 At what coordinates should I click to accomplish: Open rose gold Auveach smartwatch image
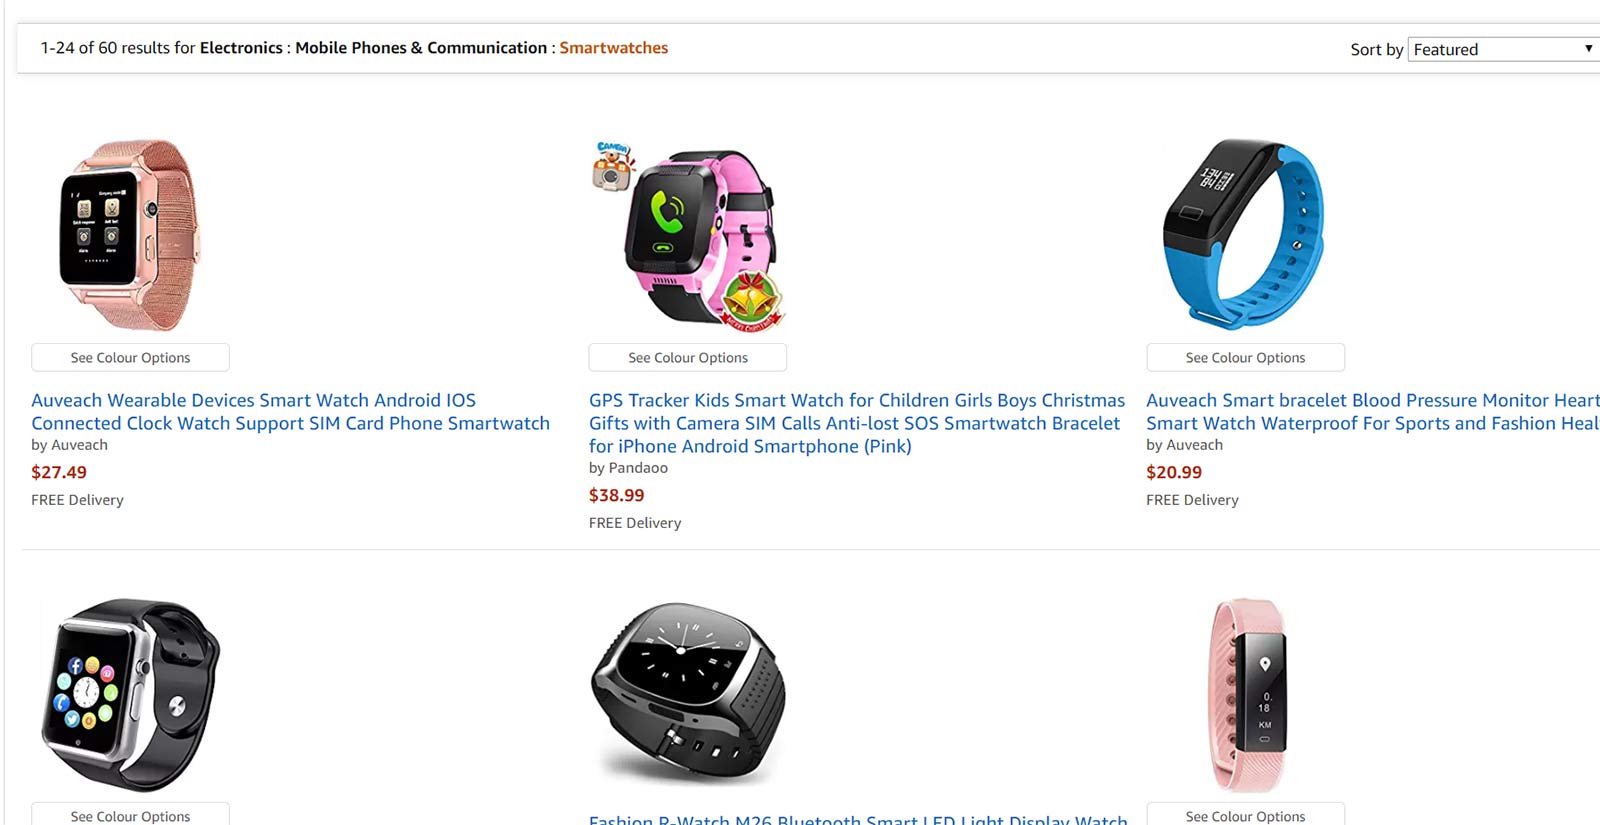point(130,235)
